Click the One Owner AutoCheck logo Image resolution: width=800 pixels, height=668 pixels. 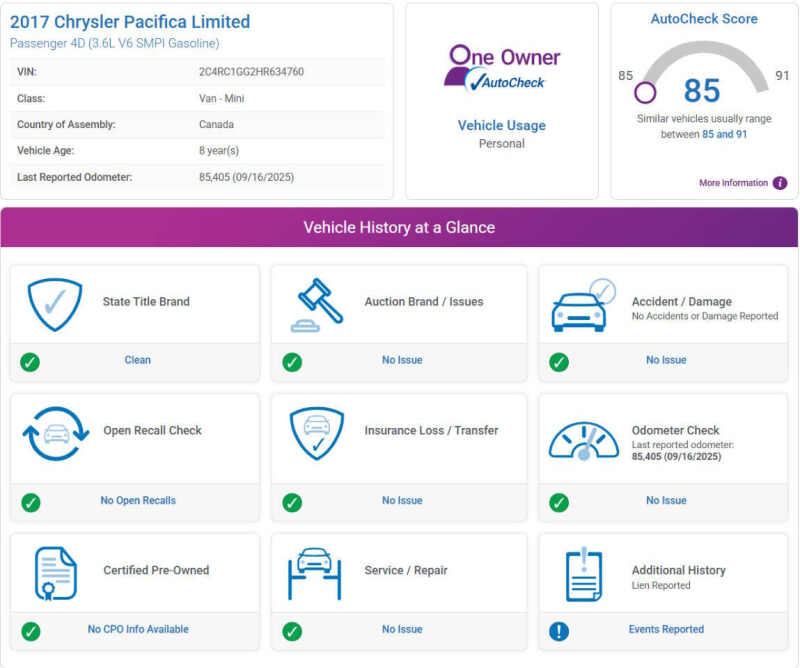coord(502,69)
